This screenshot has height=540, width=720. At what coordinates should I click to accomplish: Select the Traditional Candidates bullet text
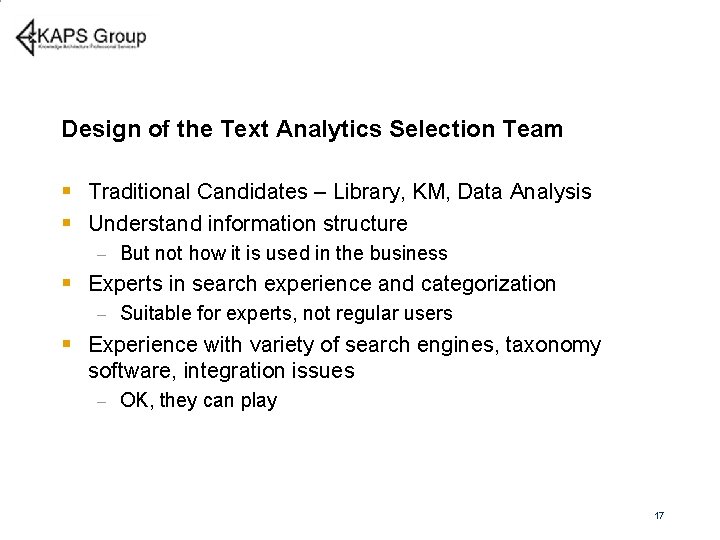tap(340, 191)
